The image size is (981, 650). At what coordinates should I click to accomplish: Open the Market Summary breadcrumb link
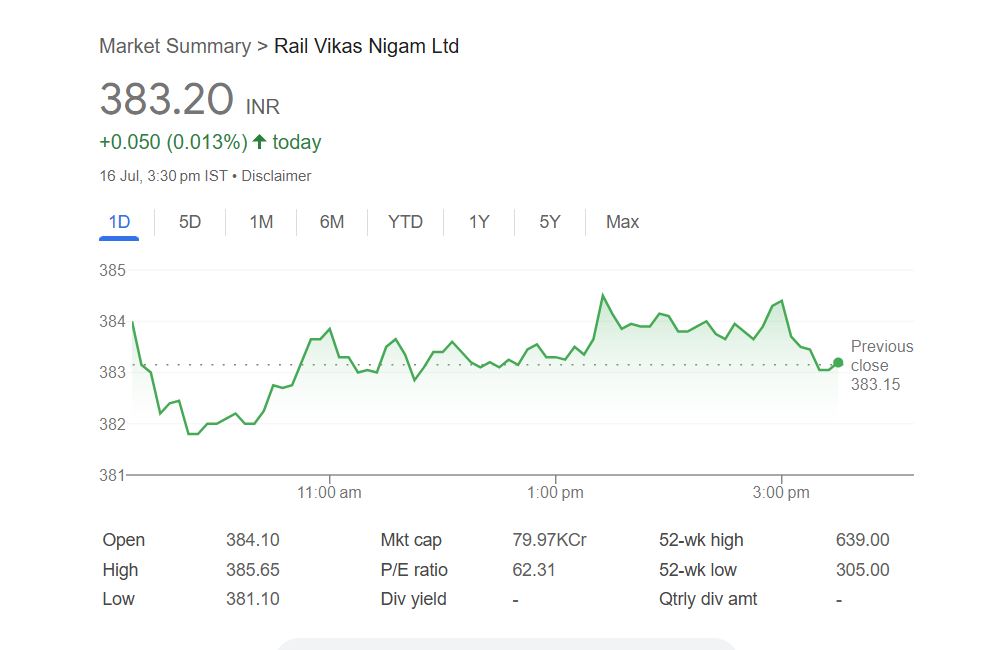pyautogui.click(x=175, y=46)
